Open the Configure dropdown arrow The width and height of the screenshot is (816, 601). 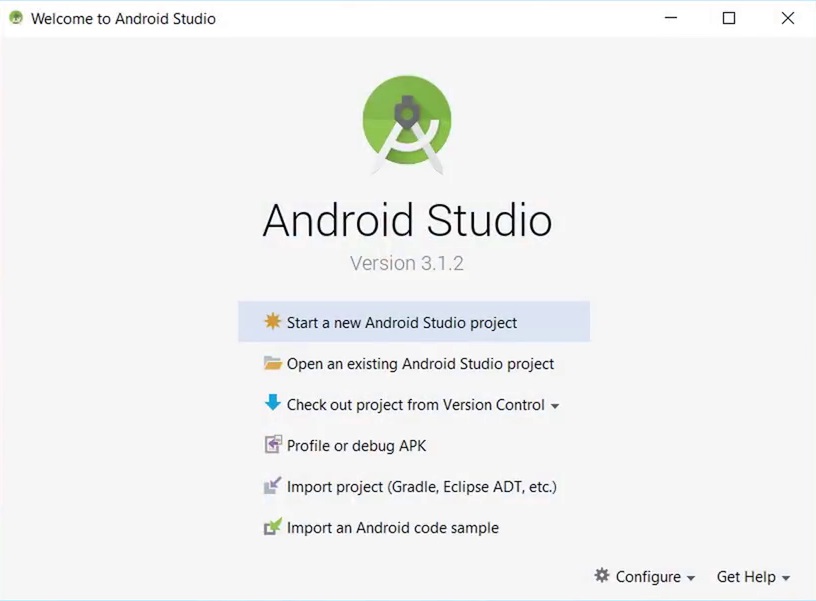(691, 578)
